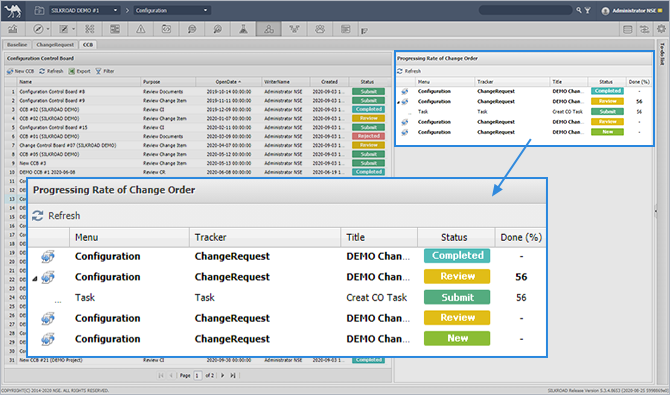
Task: Select row "Configuration Control Board #8"
Action: tap(198, 91)
